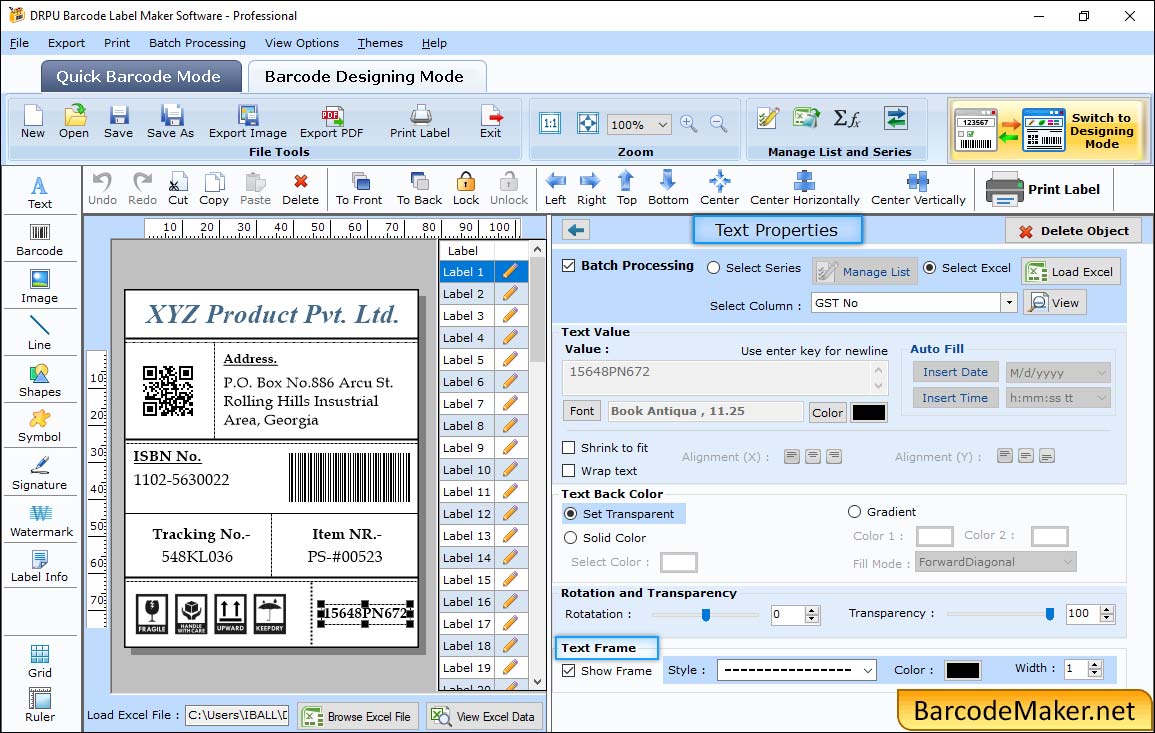The width and height of the screenshot is (1155, 733).
Task: Set zoom to actual 1:1 size
Action: point(550,124)
